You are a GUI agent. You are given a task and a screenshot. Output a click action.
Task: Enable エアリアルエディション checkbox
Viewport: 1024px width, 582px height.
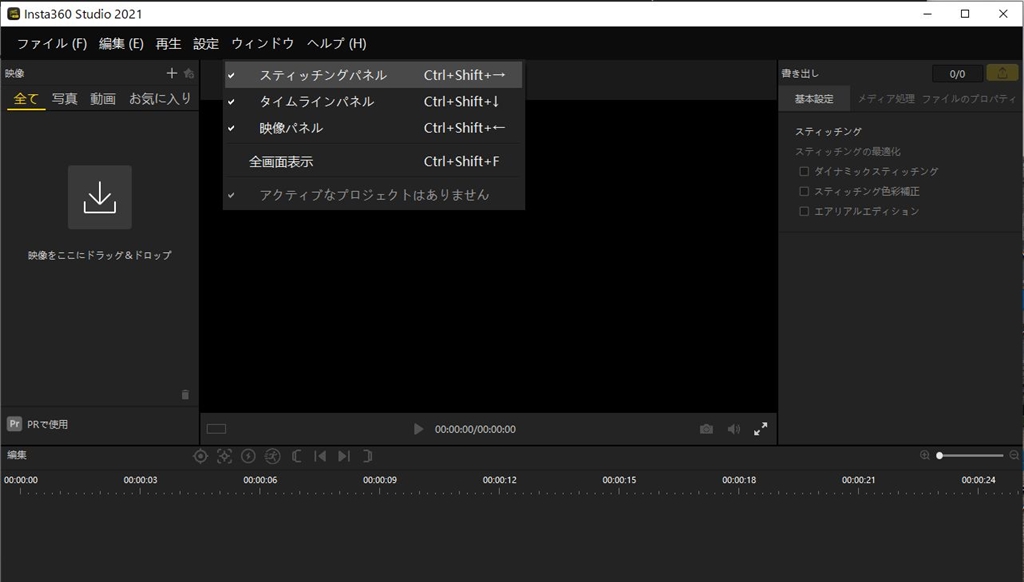(804, 211)
